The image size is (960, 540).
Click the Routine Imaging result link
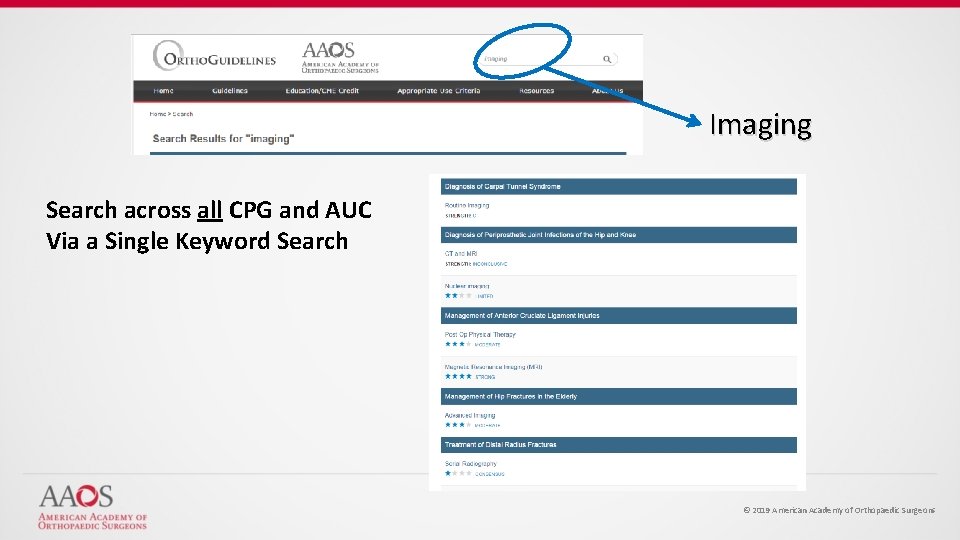pos(467,206)
